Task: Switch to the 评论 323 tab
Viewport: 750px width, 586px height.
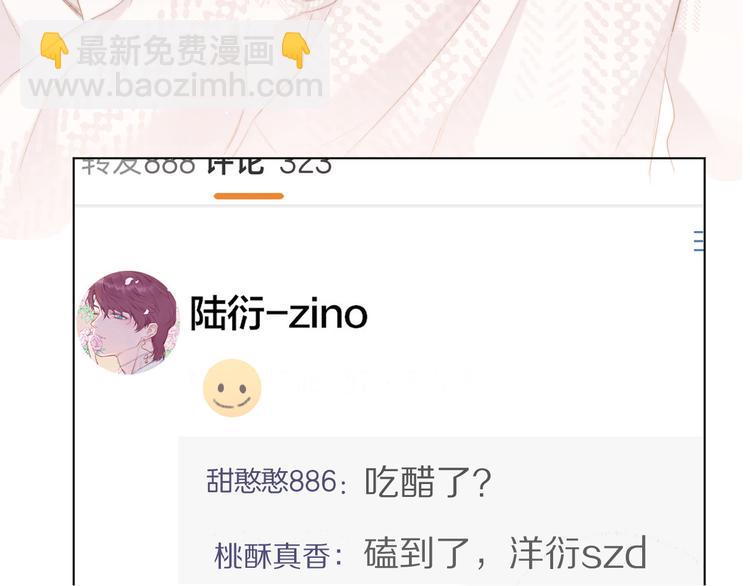Action: (x=269, y=166)
